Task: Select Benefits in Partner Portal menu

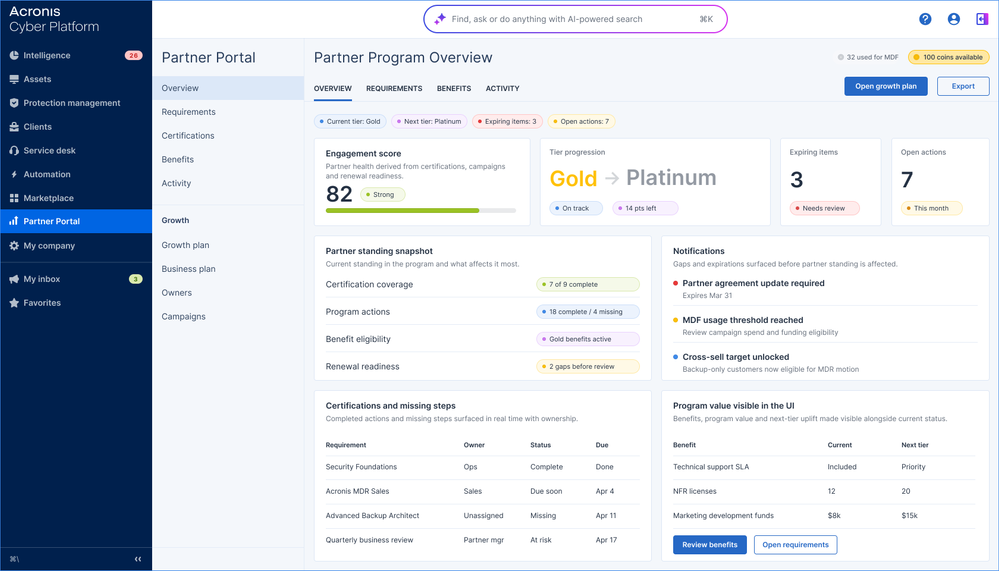Action: (228, 159)
